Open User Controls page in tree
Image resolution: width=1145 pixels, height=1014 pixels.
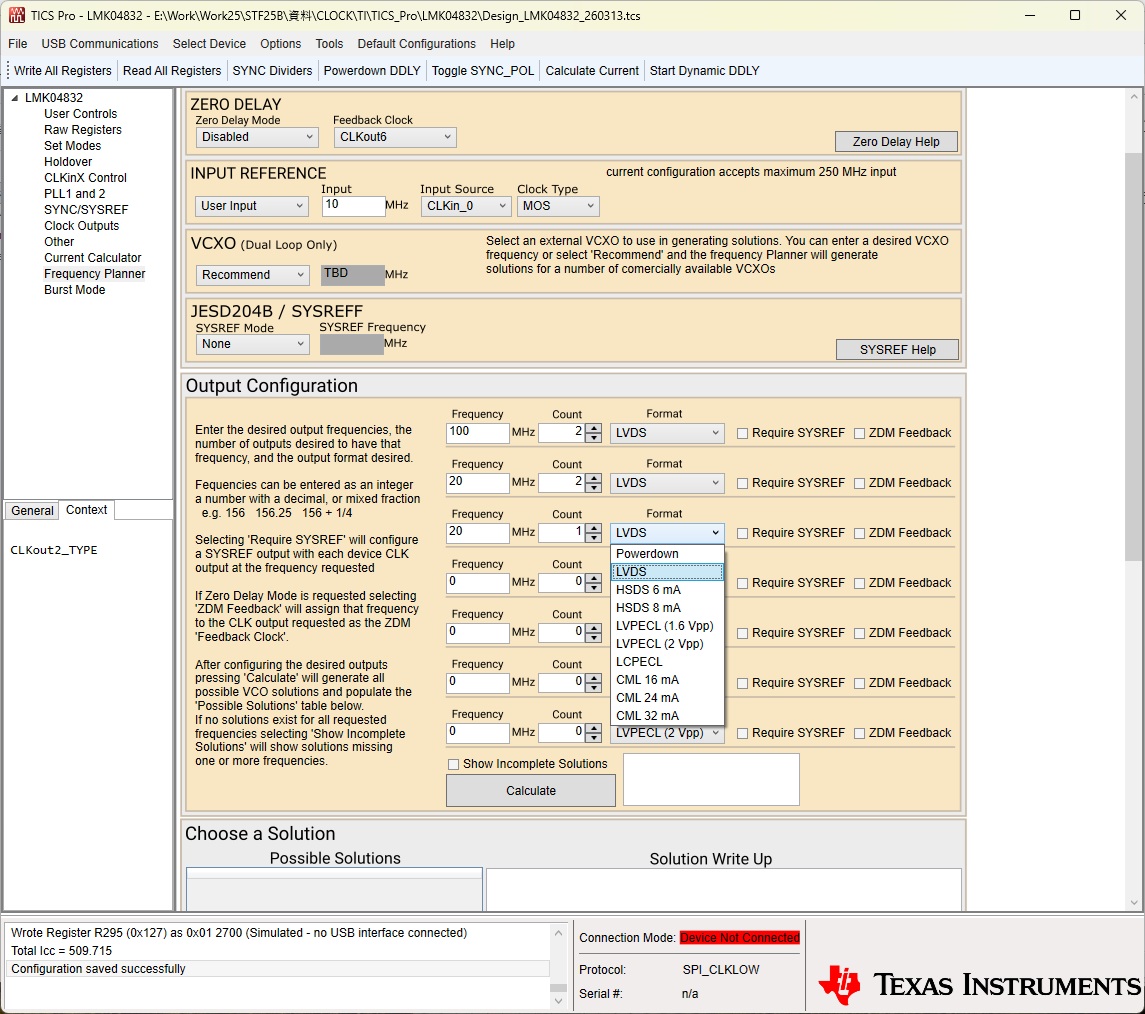[80, 114]
